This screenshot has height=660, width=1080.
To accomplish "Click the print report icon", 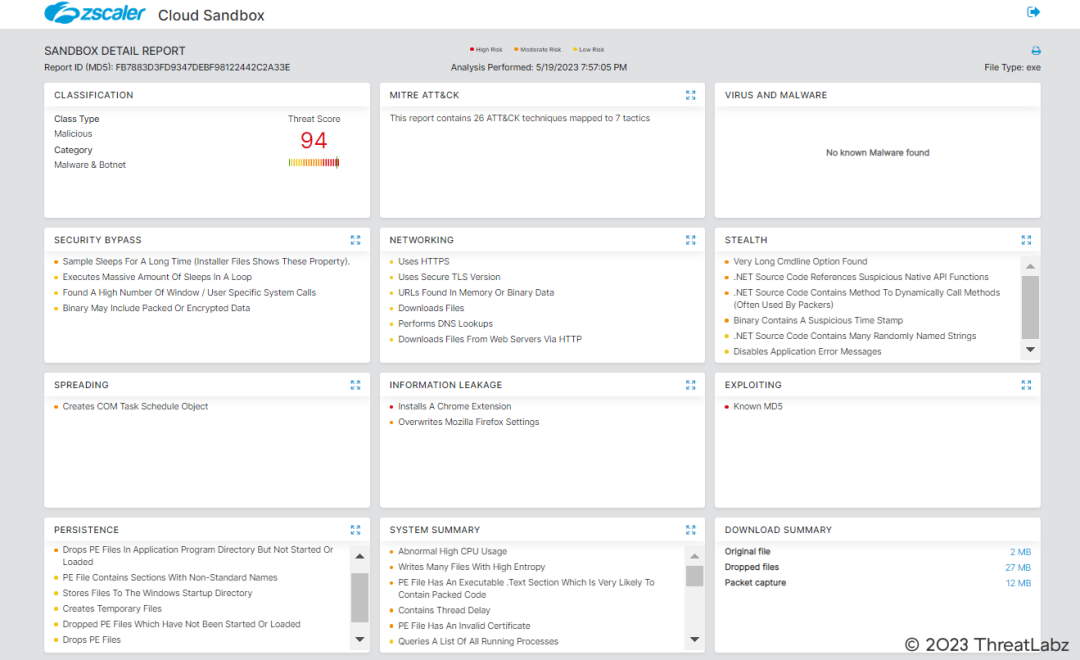I will [1036, 51].
